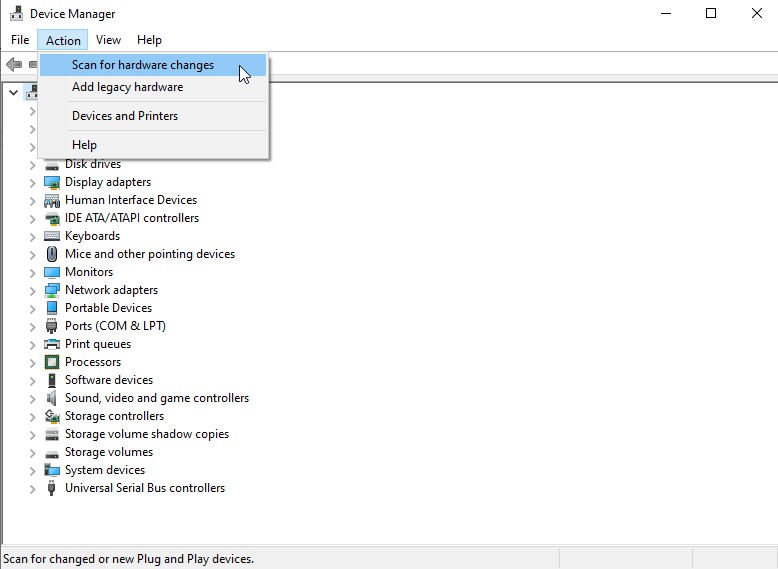The image size is (778, 569).
Task: Click the status bar text about Plug and Play
Action: tap(129, 559)
